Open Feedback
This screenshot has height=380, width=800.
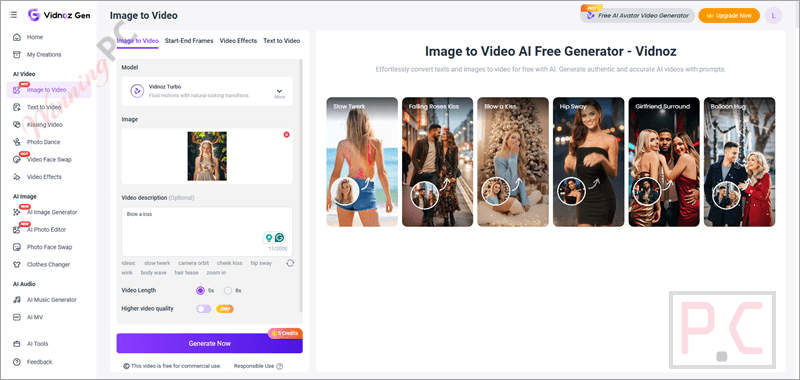(x=39, y=362)
